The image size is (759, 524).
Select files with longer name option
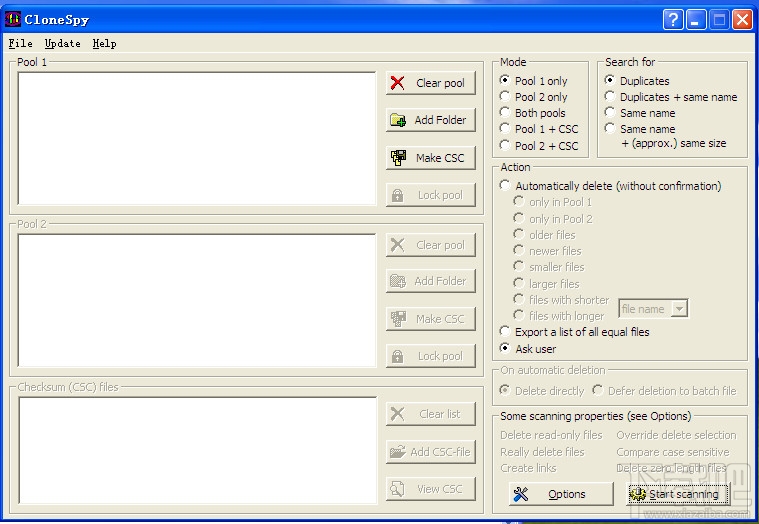click(559, 316)
